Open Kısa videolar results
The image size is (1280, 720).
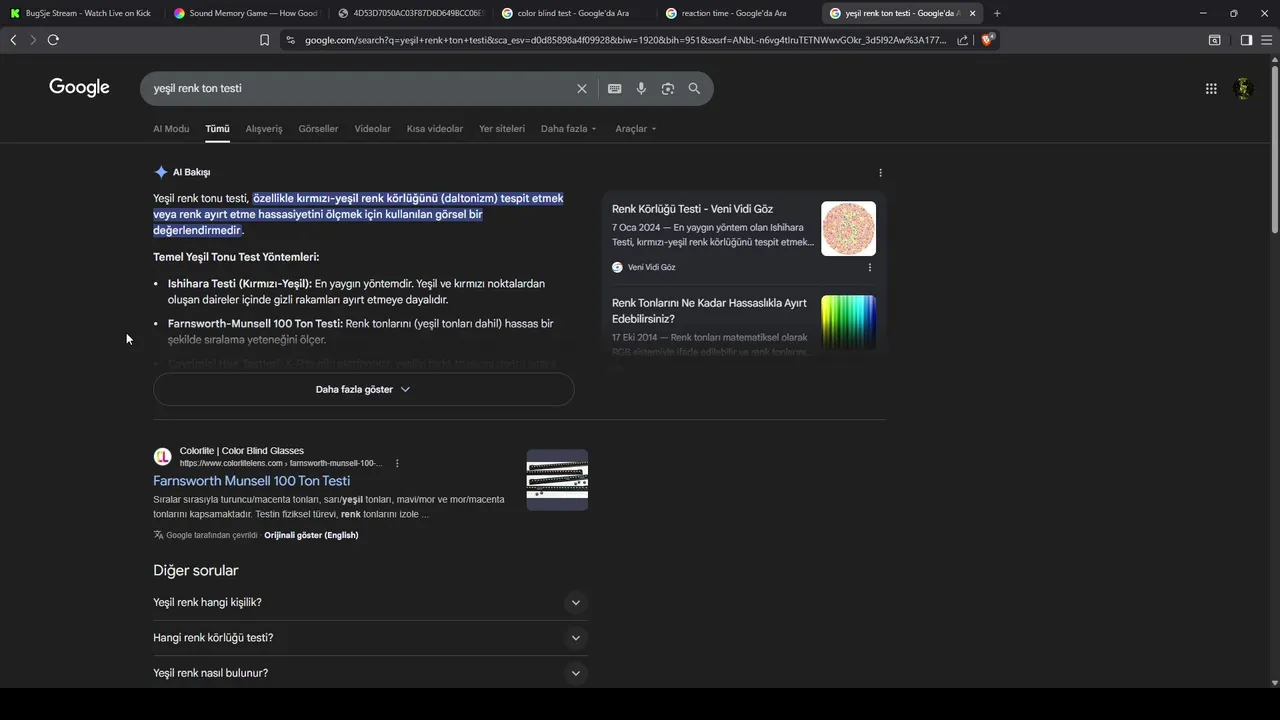click(435, 129)
